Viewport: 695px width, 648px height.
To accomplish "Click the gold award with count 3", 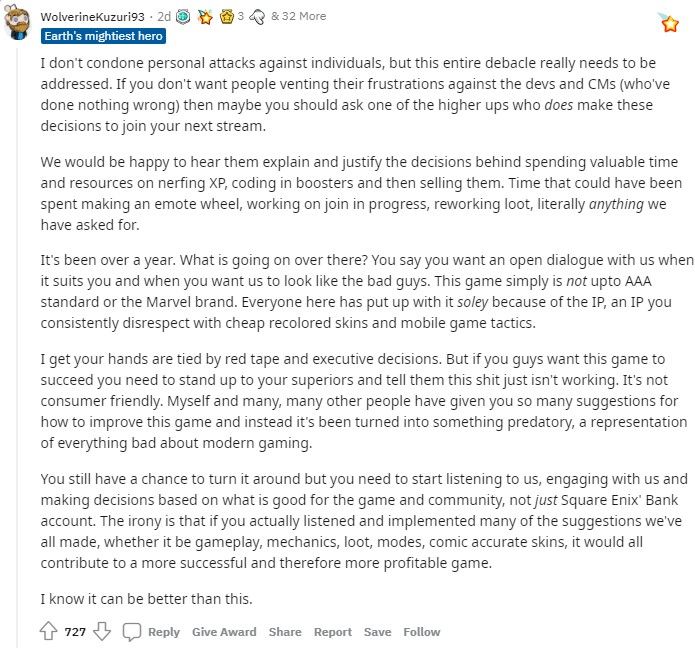I will 226,17.
